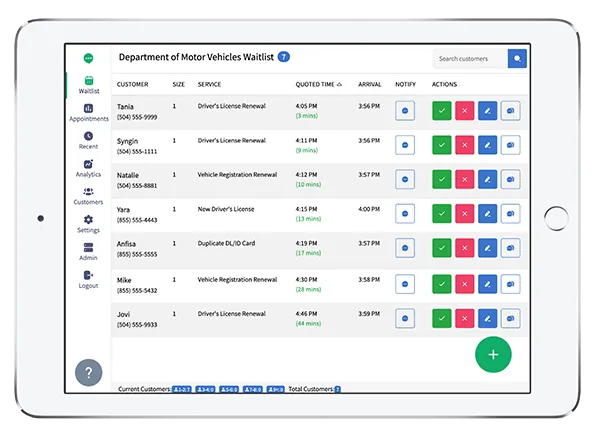The image size is (600, 440).
Task: Sort by Quoted Time column header
Action: [318, 84]
